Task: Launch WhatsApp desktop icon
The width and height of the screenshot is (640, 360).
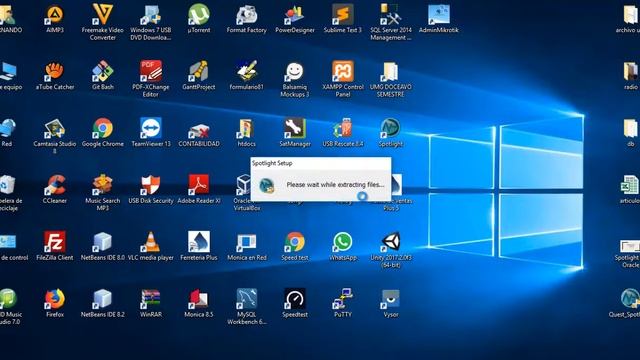Action: [343, 242]
